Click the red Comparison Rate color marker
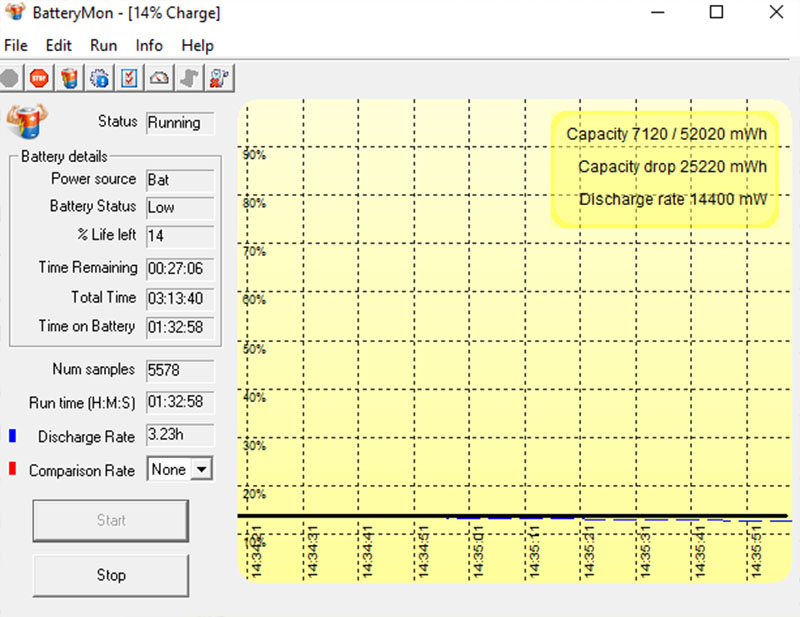 point(10,469)
